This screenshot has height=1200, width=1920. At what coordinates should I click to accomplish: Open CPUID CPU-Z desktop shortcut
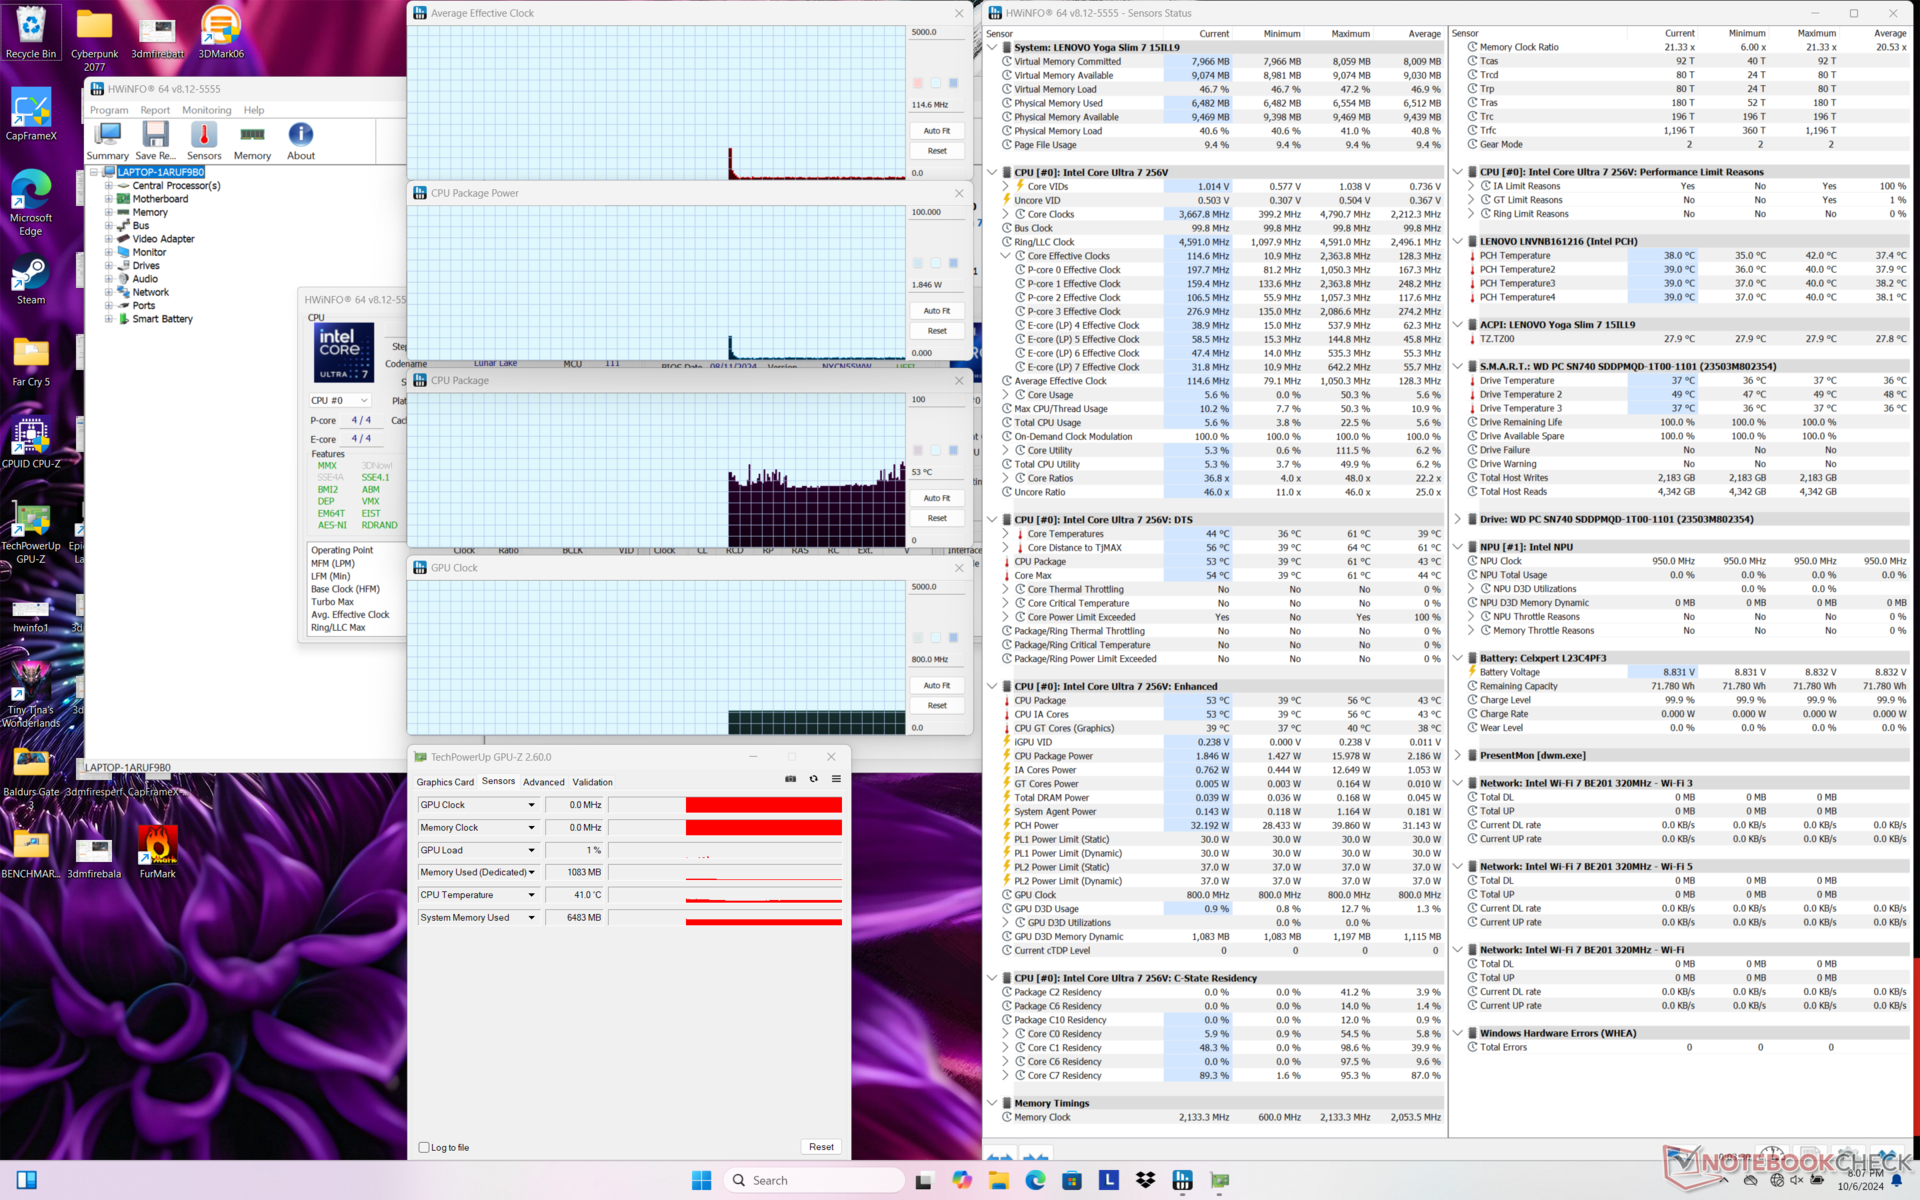pyautogui.click(x=31, y=443)
